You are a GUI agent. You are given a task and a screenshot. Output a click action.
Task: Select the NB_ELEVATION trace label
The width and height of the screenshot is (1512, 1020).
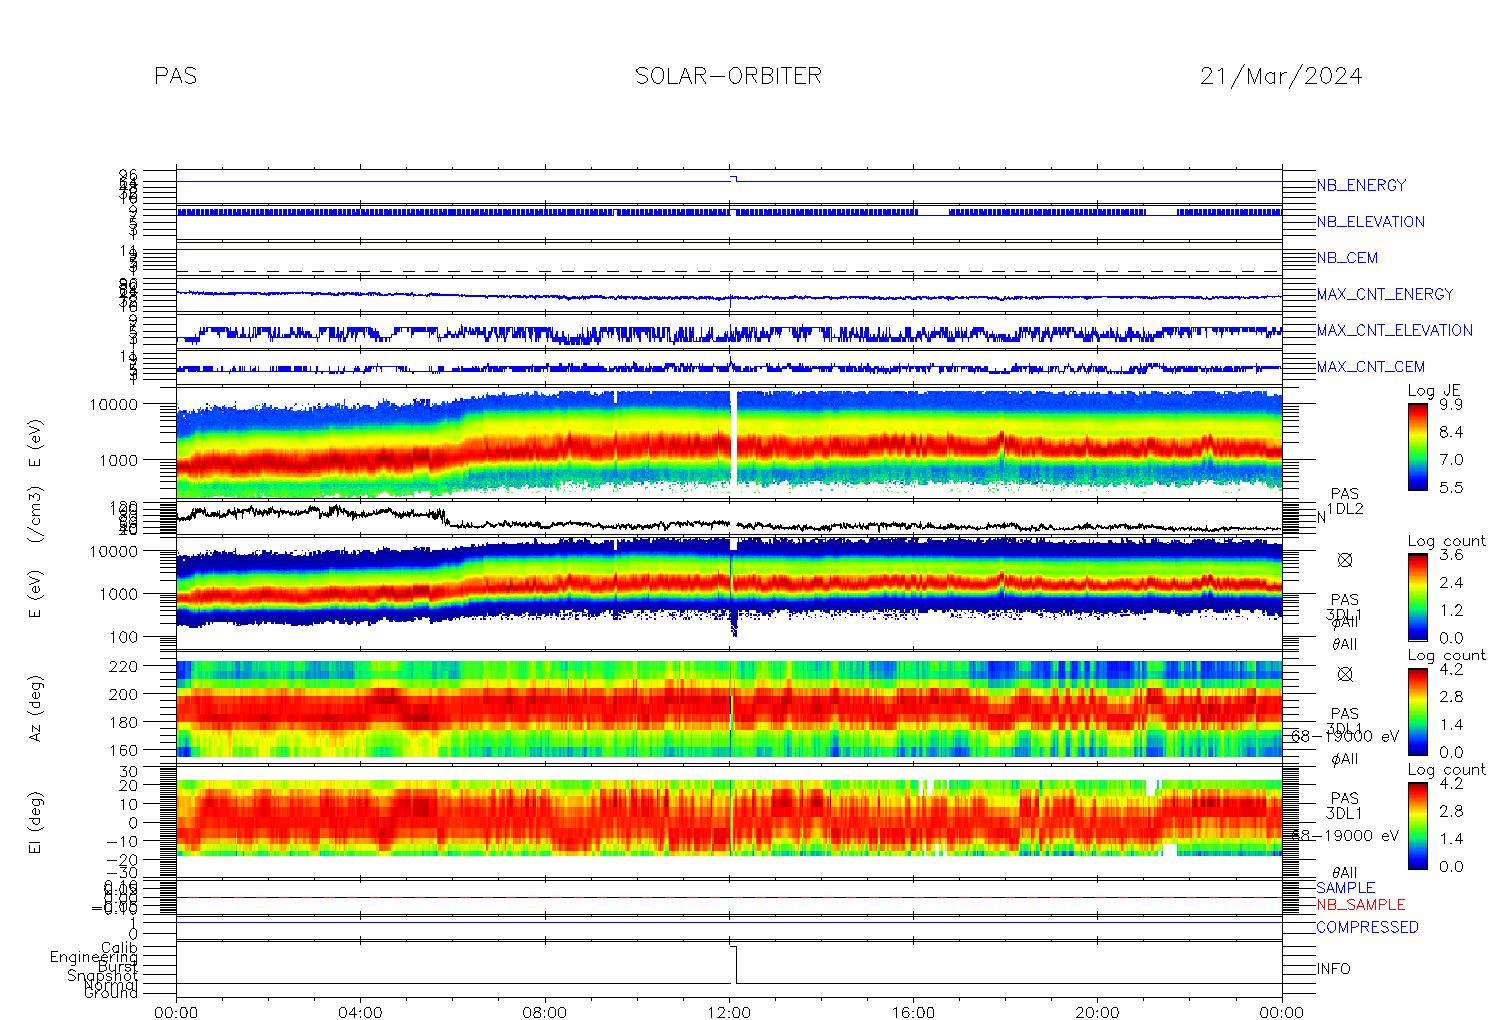1370,222
